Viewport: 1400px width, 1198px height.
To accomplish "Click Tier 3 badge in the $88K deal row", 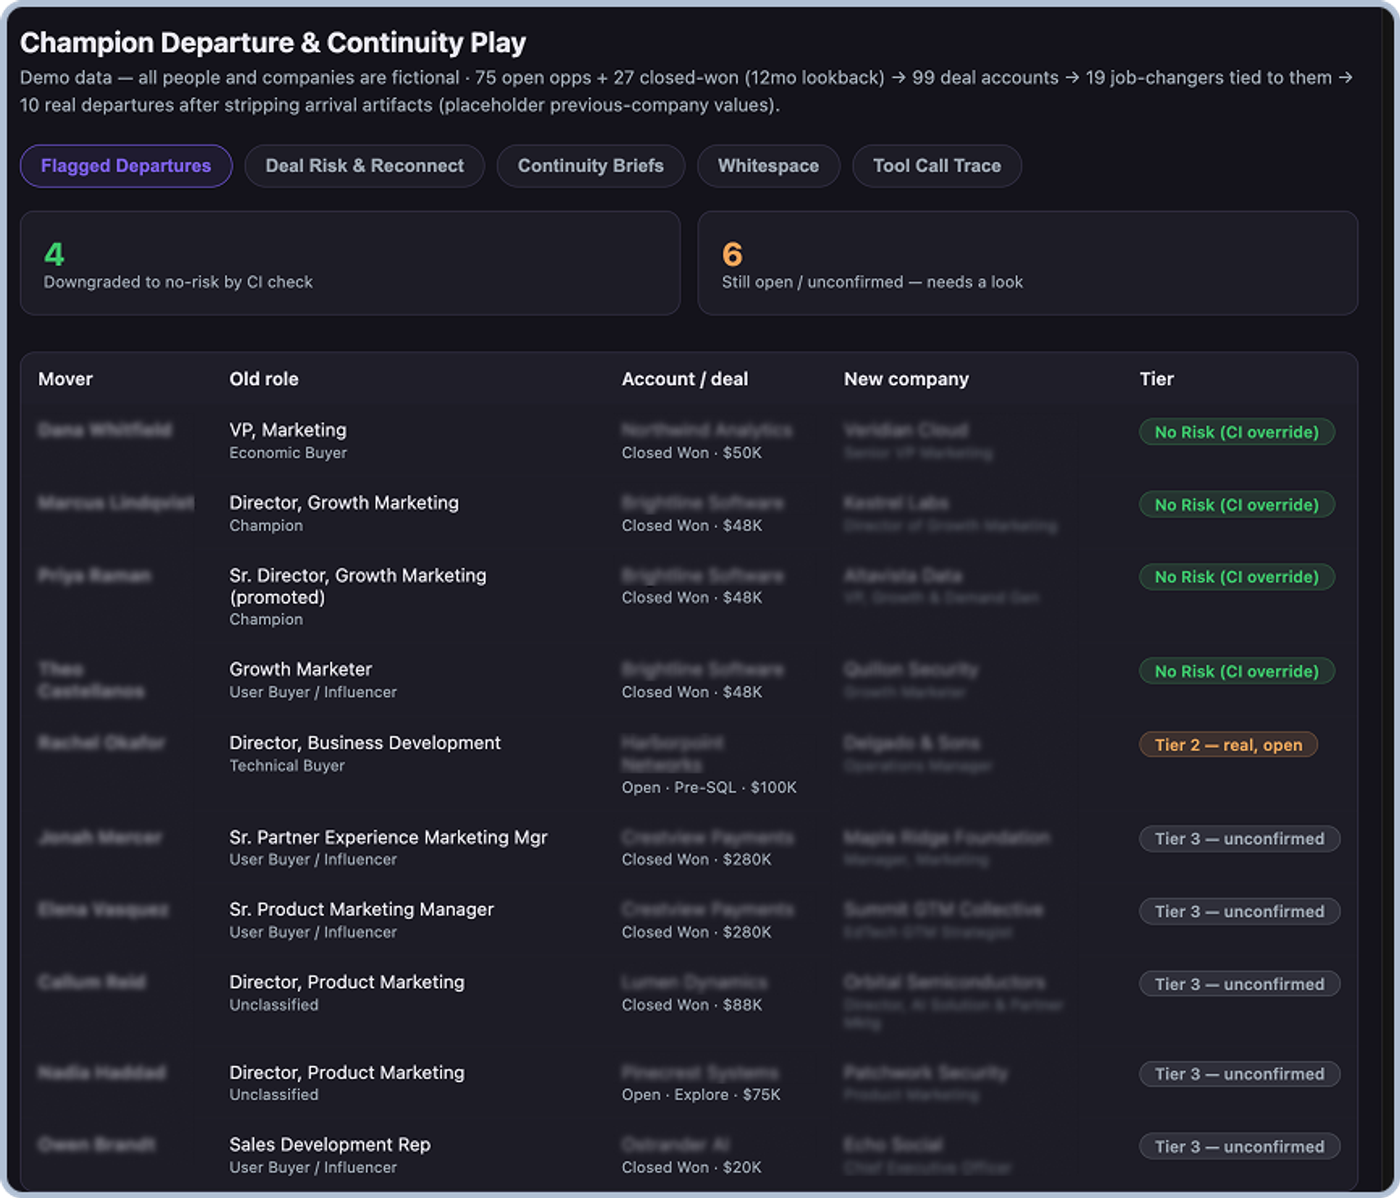I will click(x=1240, y=984).
